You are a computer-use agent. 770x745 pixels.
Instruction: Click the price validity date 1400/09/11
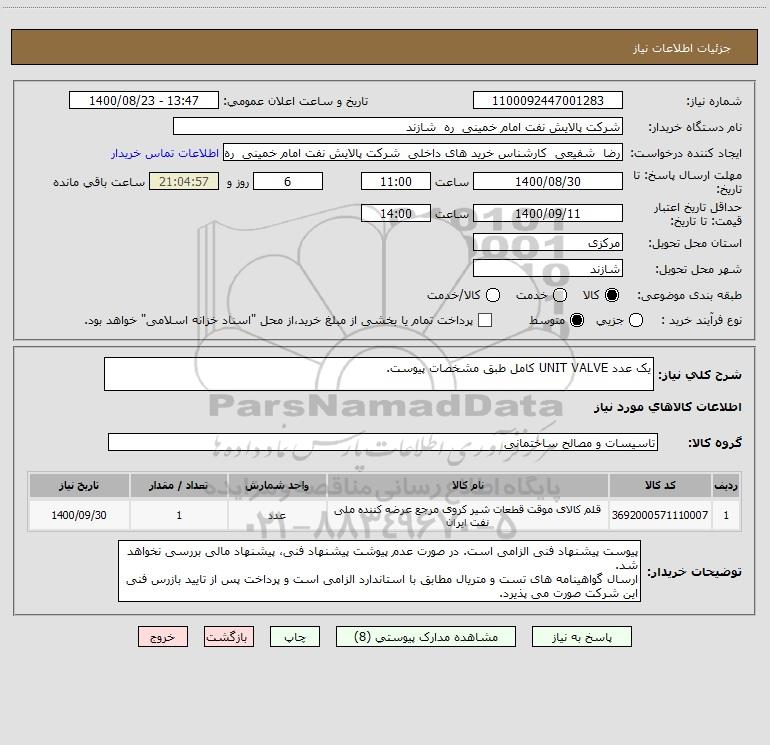[x=548, y=213]
